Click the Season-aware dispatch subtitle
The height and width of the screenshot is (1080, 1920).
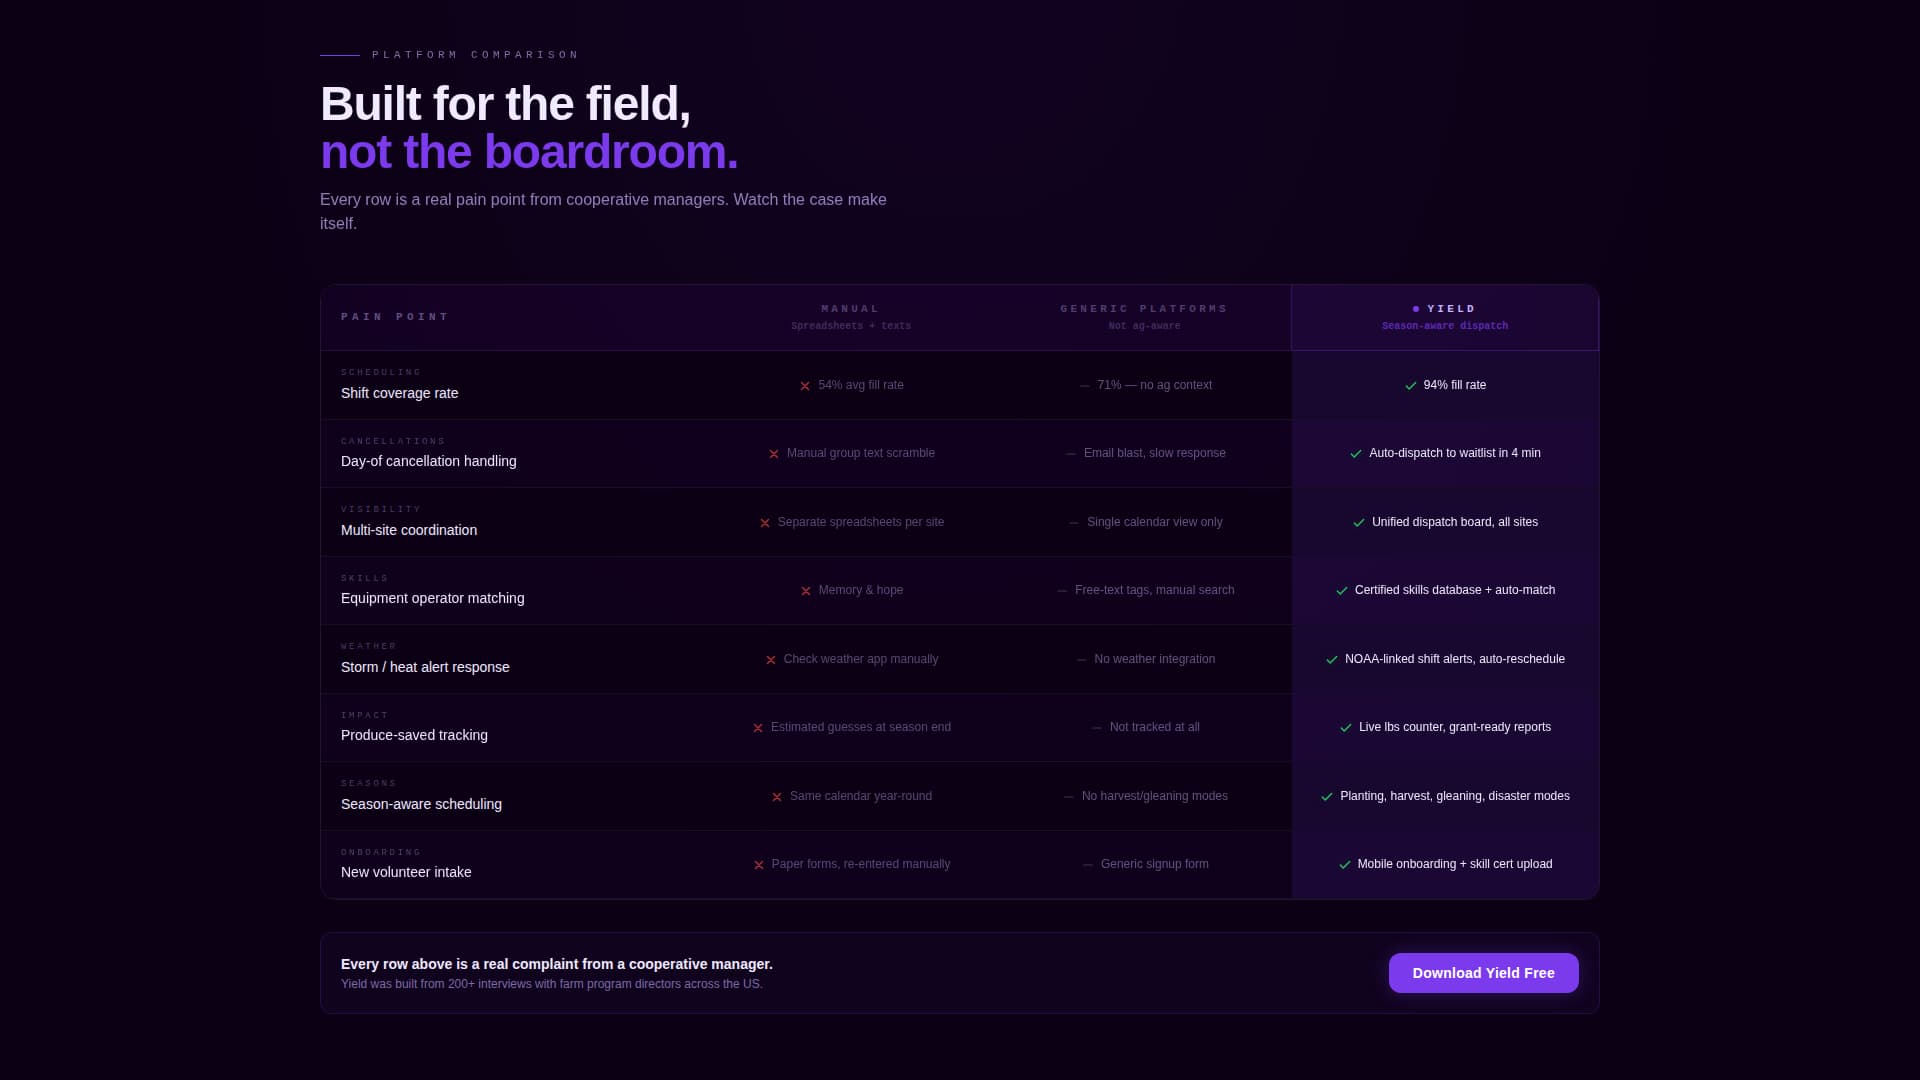[1445, 326]
